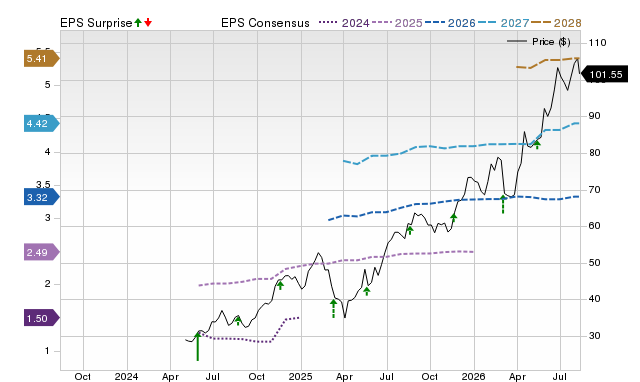Toggle the Price ($) legend entry
This screenshot has height=382, width=640.
pyautogui.click(x=539, y=42)
